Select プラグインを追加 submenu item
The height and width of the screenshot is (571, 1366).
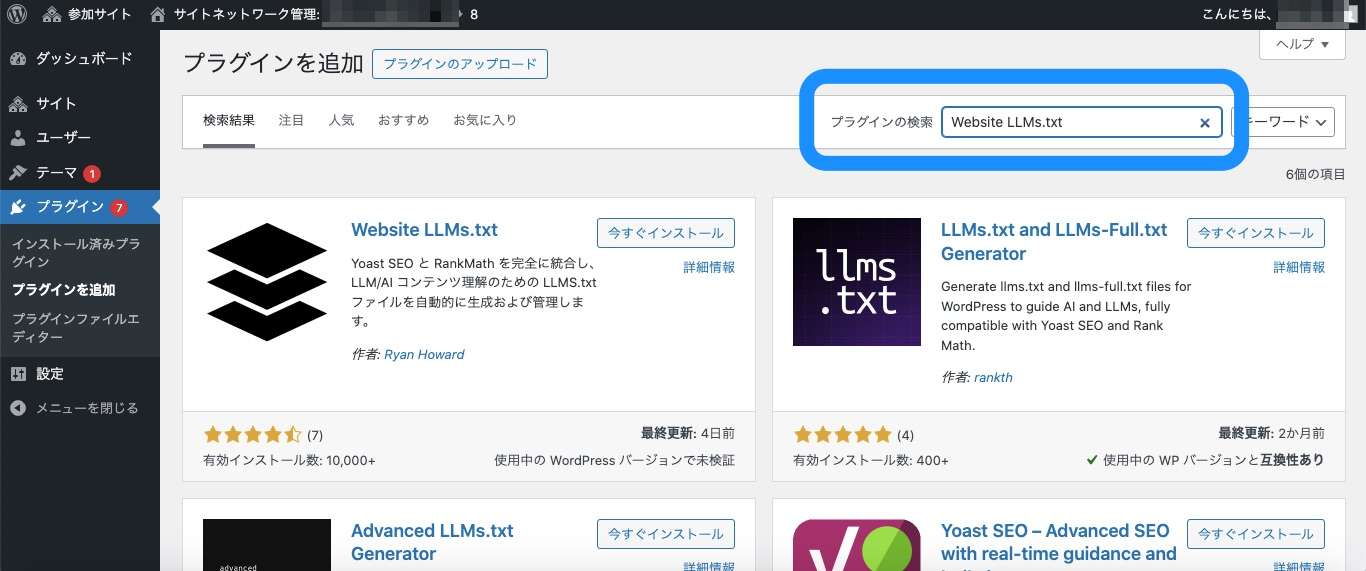tap(64, 290)
